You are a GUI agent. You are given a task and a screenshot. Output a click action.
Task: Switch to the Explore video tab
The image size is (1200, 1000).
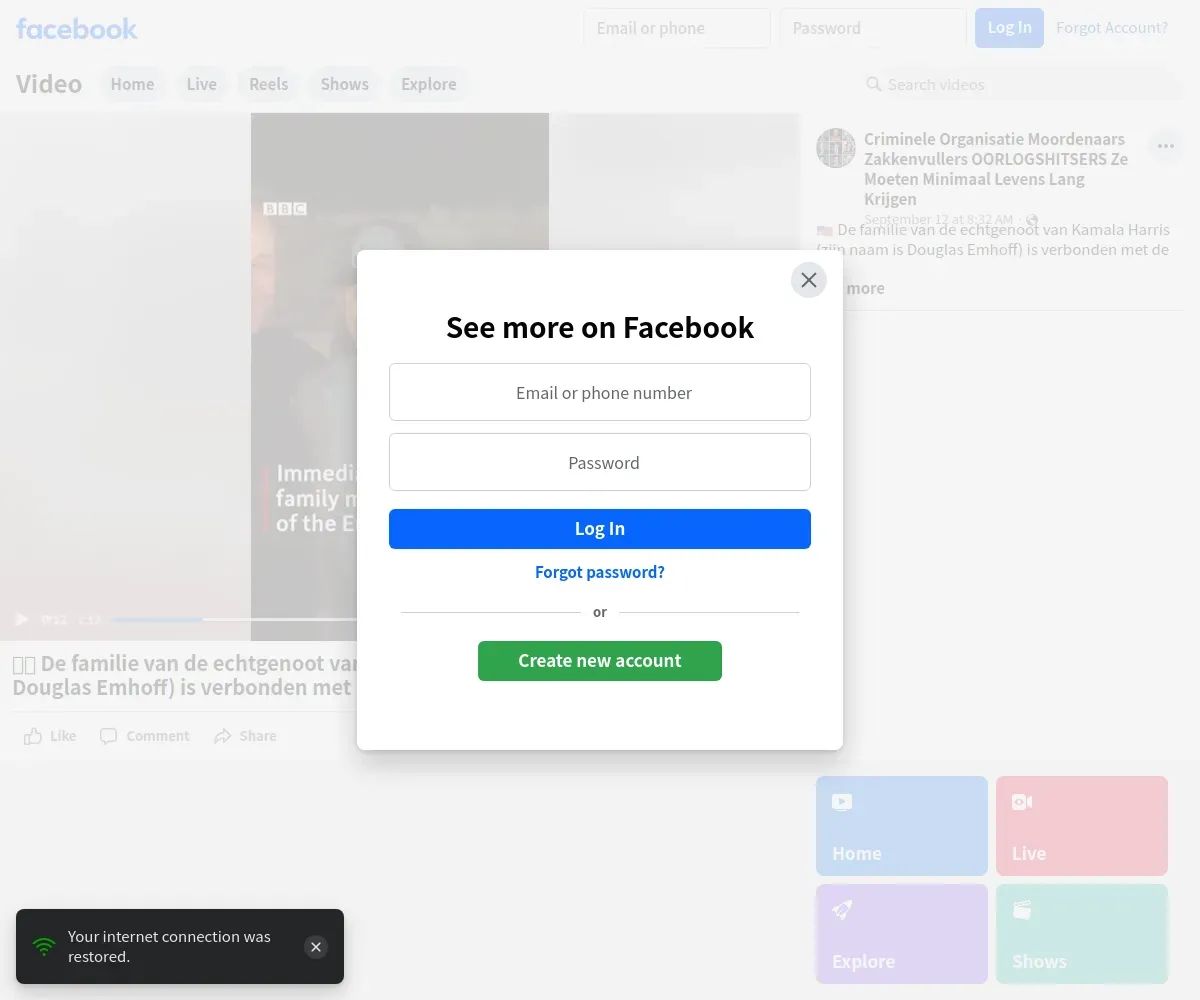coord(429,84)
